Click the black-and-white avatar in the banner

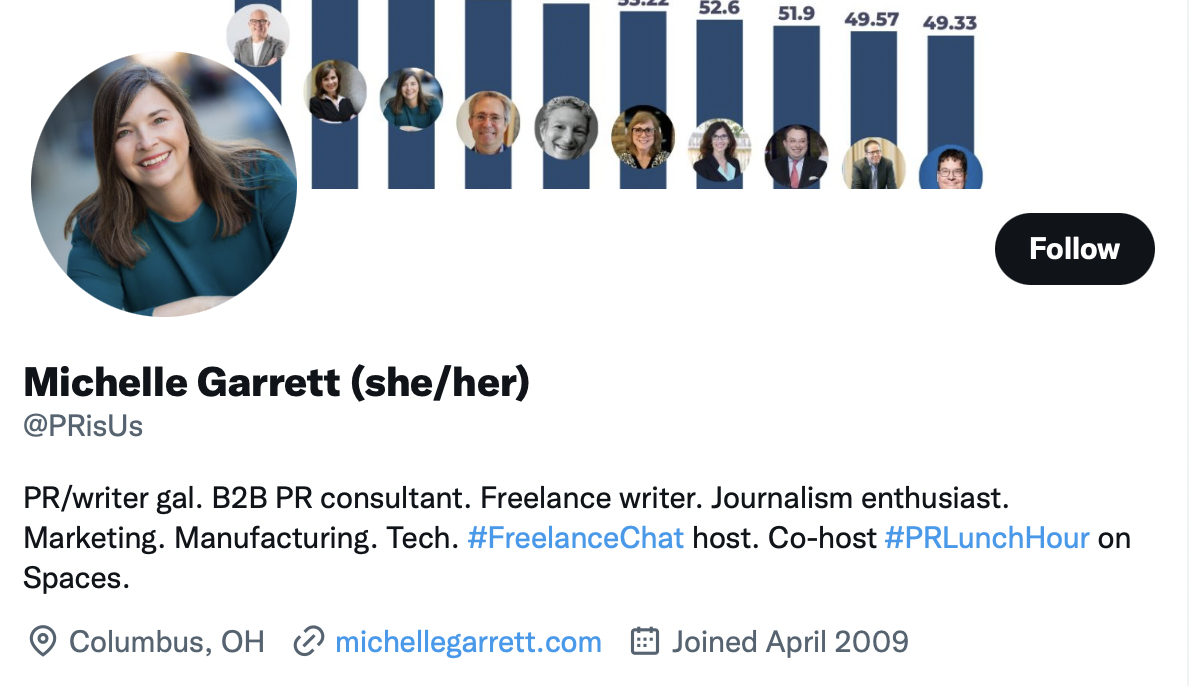click(566, 129)
